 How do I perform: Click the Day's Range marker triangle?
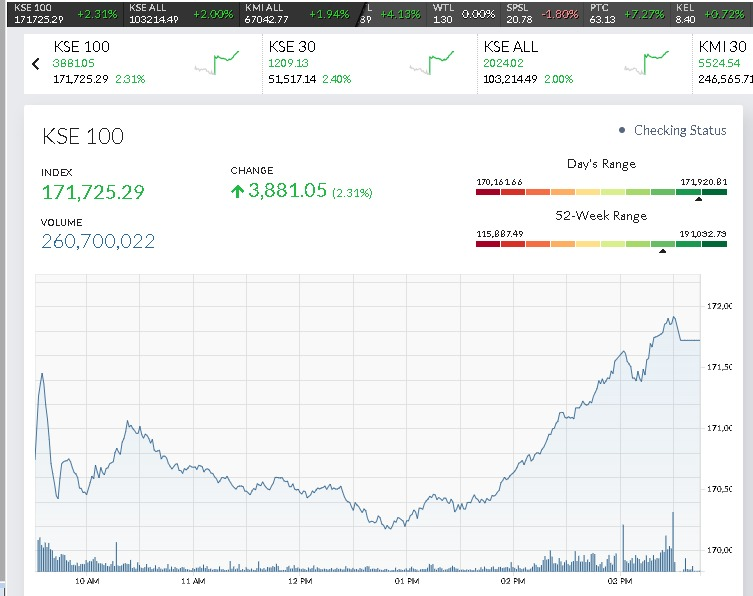coord(699,199)
